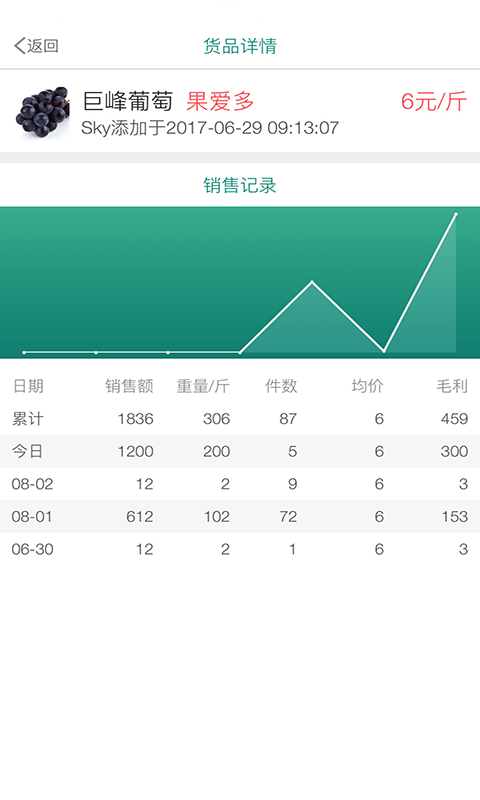Tap the 毛利 column header
Image resolution: width=480 pixels, height=800 pixels.
[x=452, y=386]
